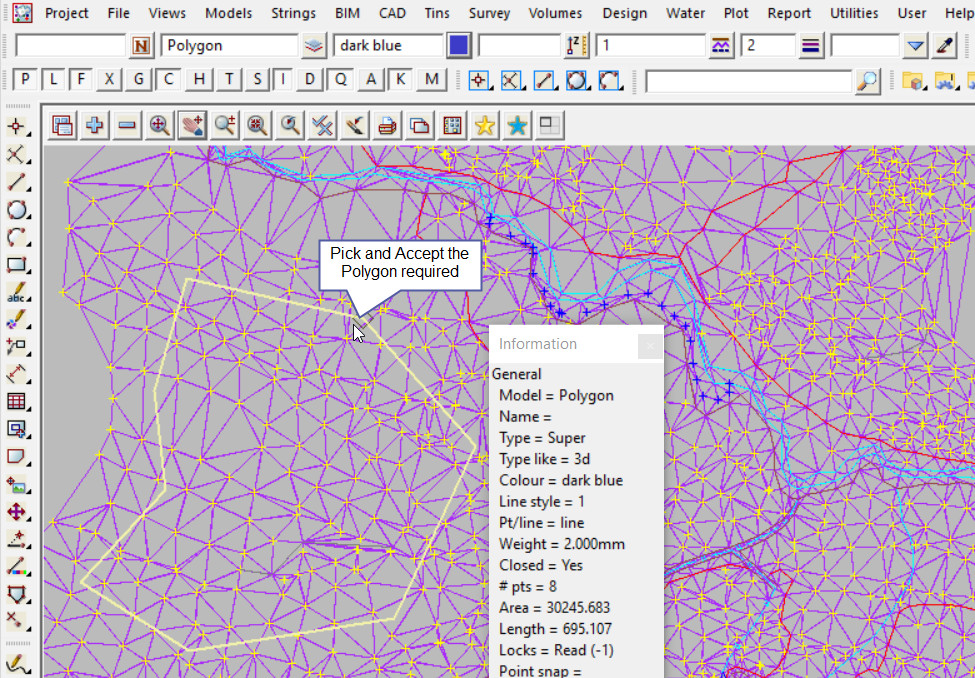Toggle the G snap button
The image size is (975, 678).
140,80
